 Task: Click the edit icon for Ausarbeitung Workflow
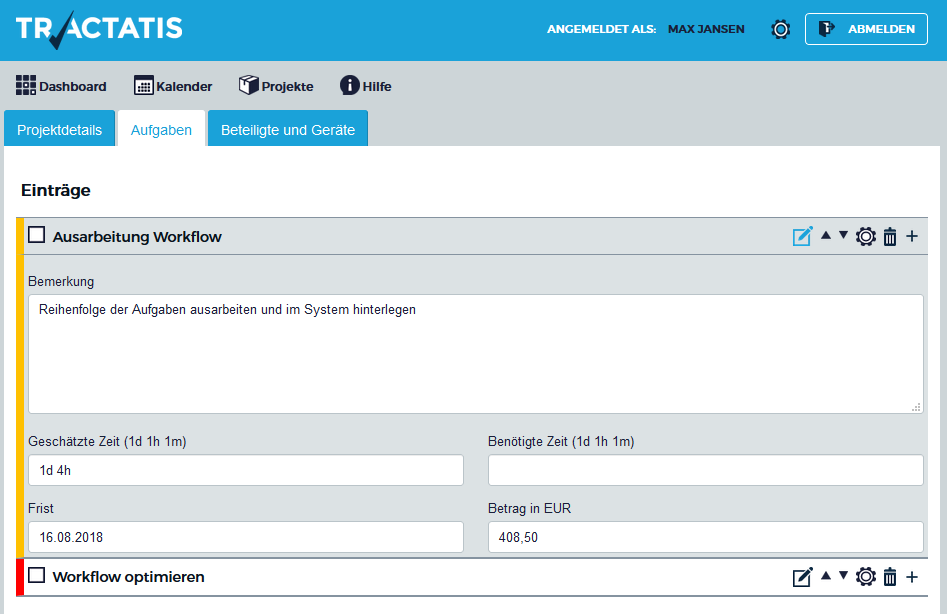click(x=803, y=236)
